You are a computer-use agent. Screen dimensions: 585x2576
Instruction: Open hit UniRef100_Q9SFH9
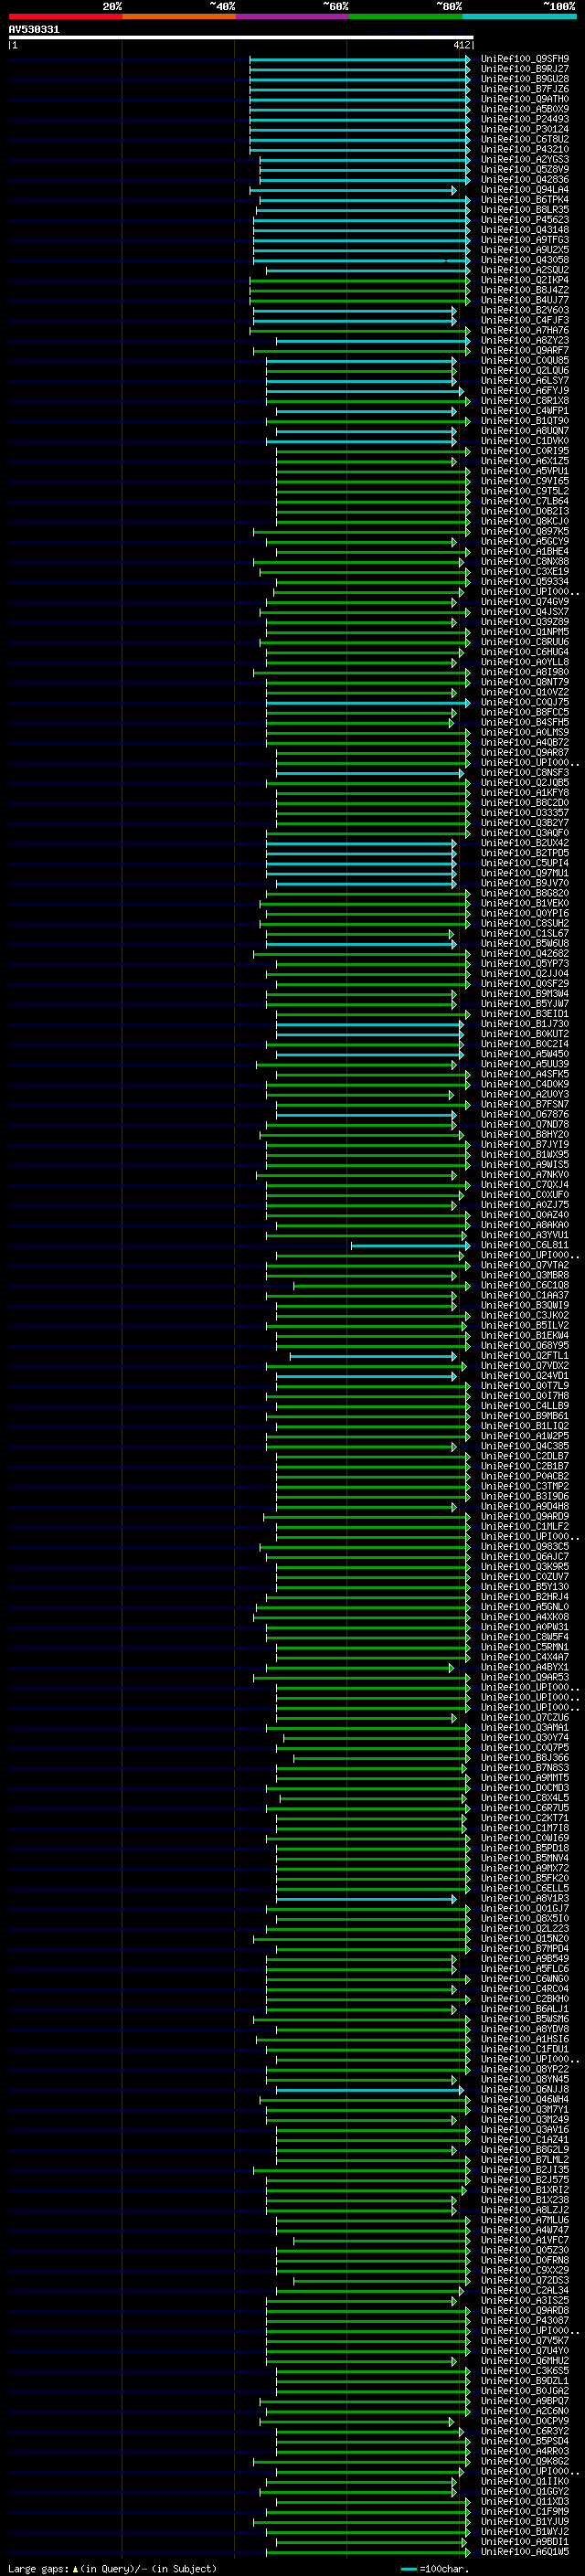[524, 59]
